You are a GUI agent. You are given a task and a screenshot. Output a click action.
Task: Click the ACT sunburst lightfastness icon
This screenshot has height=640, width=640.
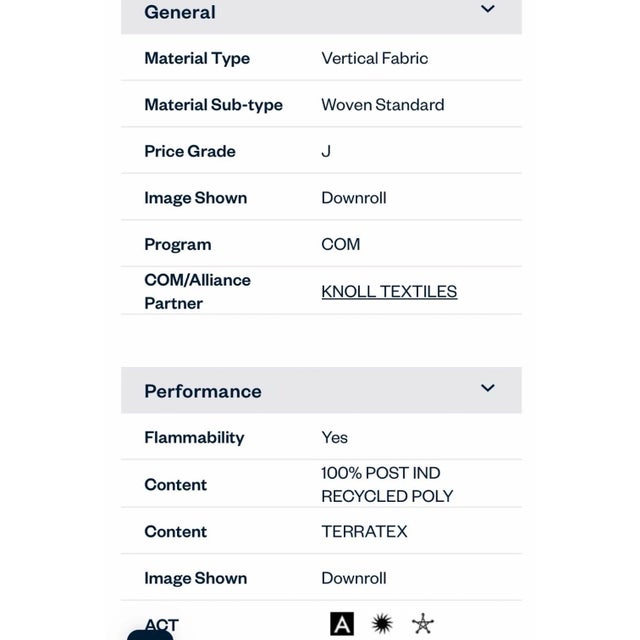pos(382,625)
